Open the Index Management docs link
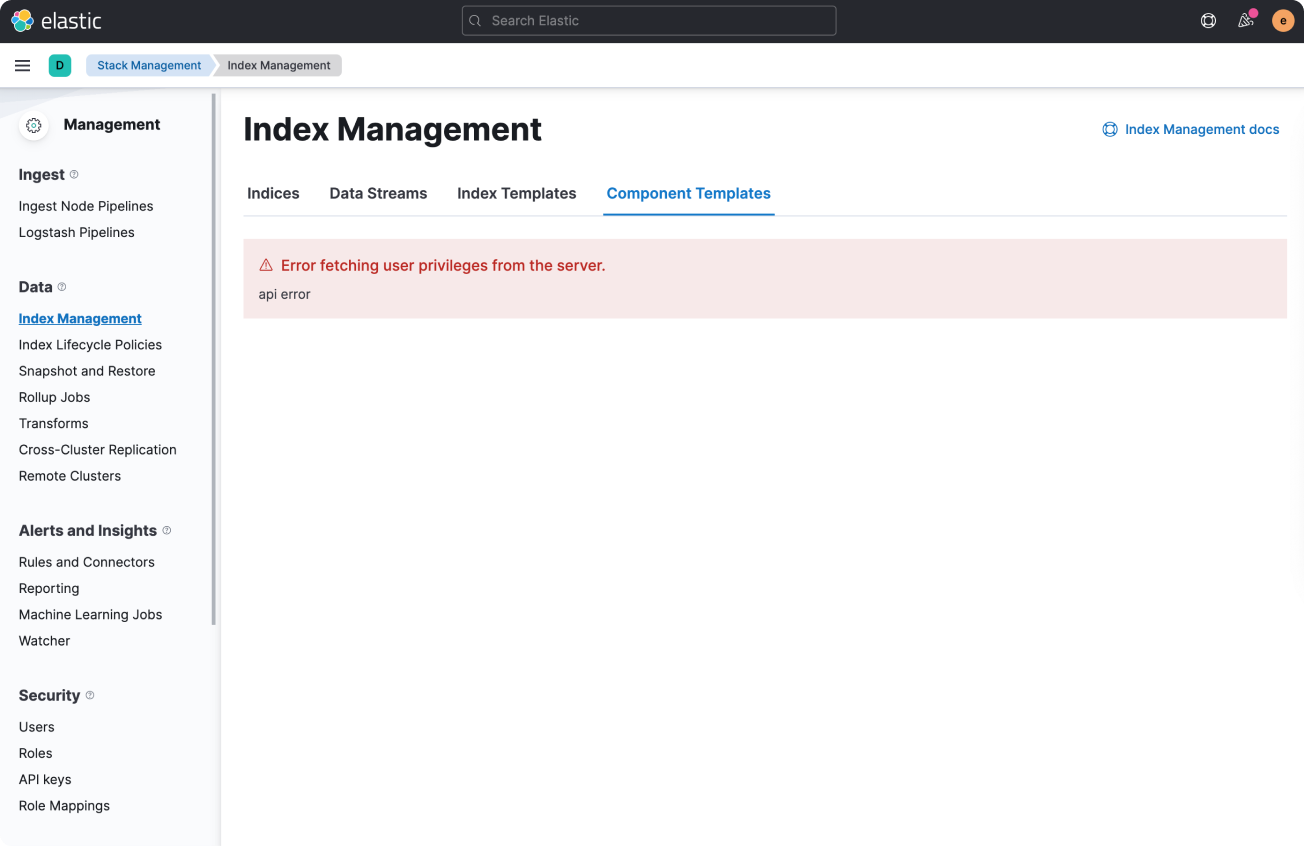The image size is (1304, 846). pyautogui.click(x=1191, y=129)
